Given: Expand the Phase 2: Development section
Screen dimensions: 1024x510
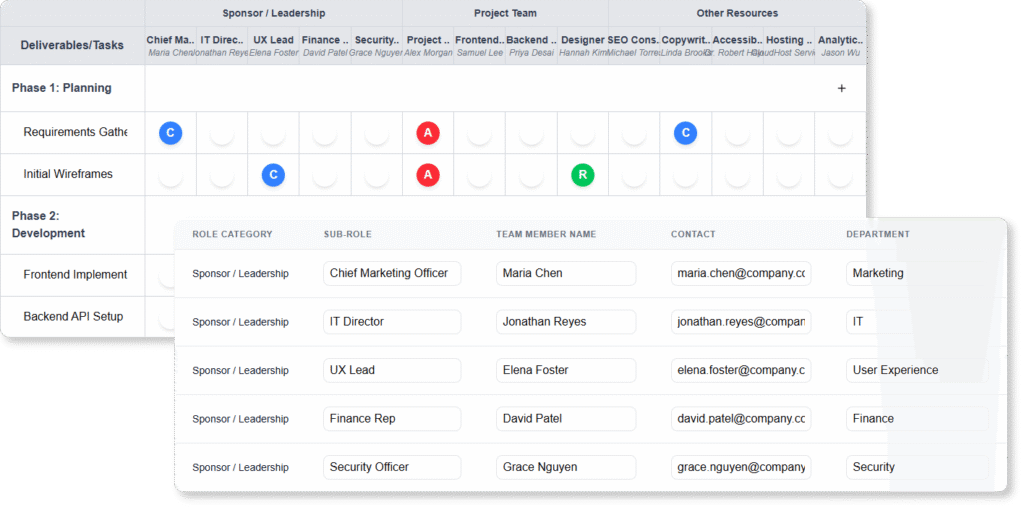Looking at the screenshot, I should [x=48, y=224].
